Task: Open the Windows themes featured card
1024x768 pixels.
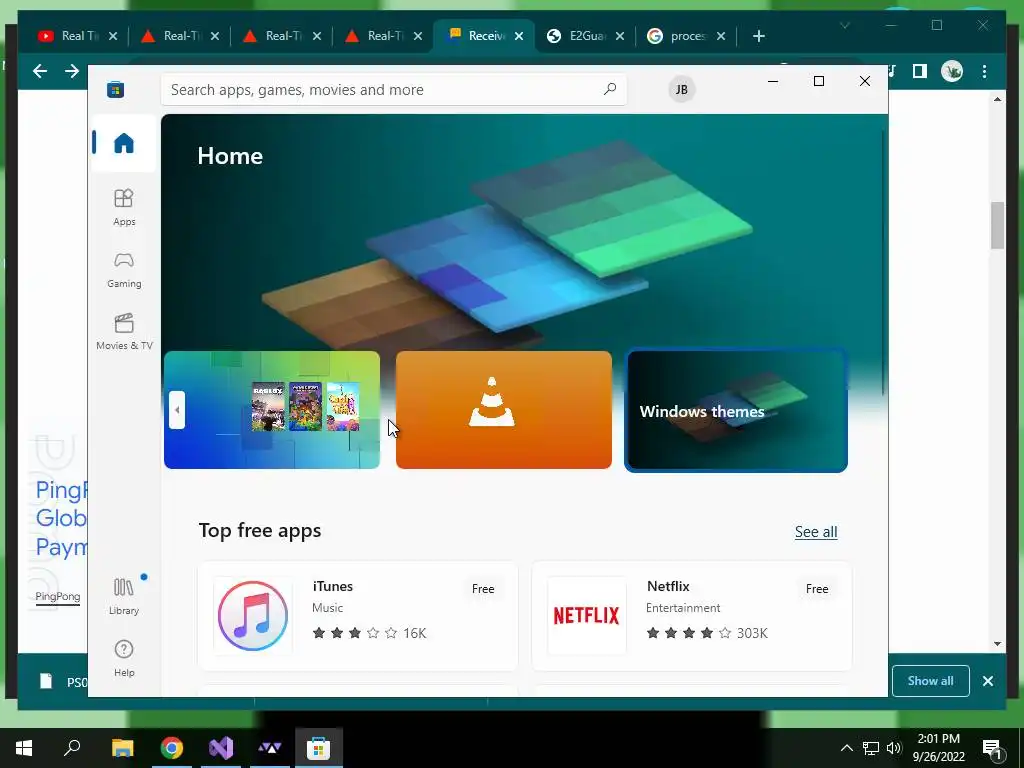Action: click(736, 410)
